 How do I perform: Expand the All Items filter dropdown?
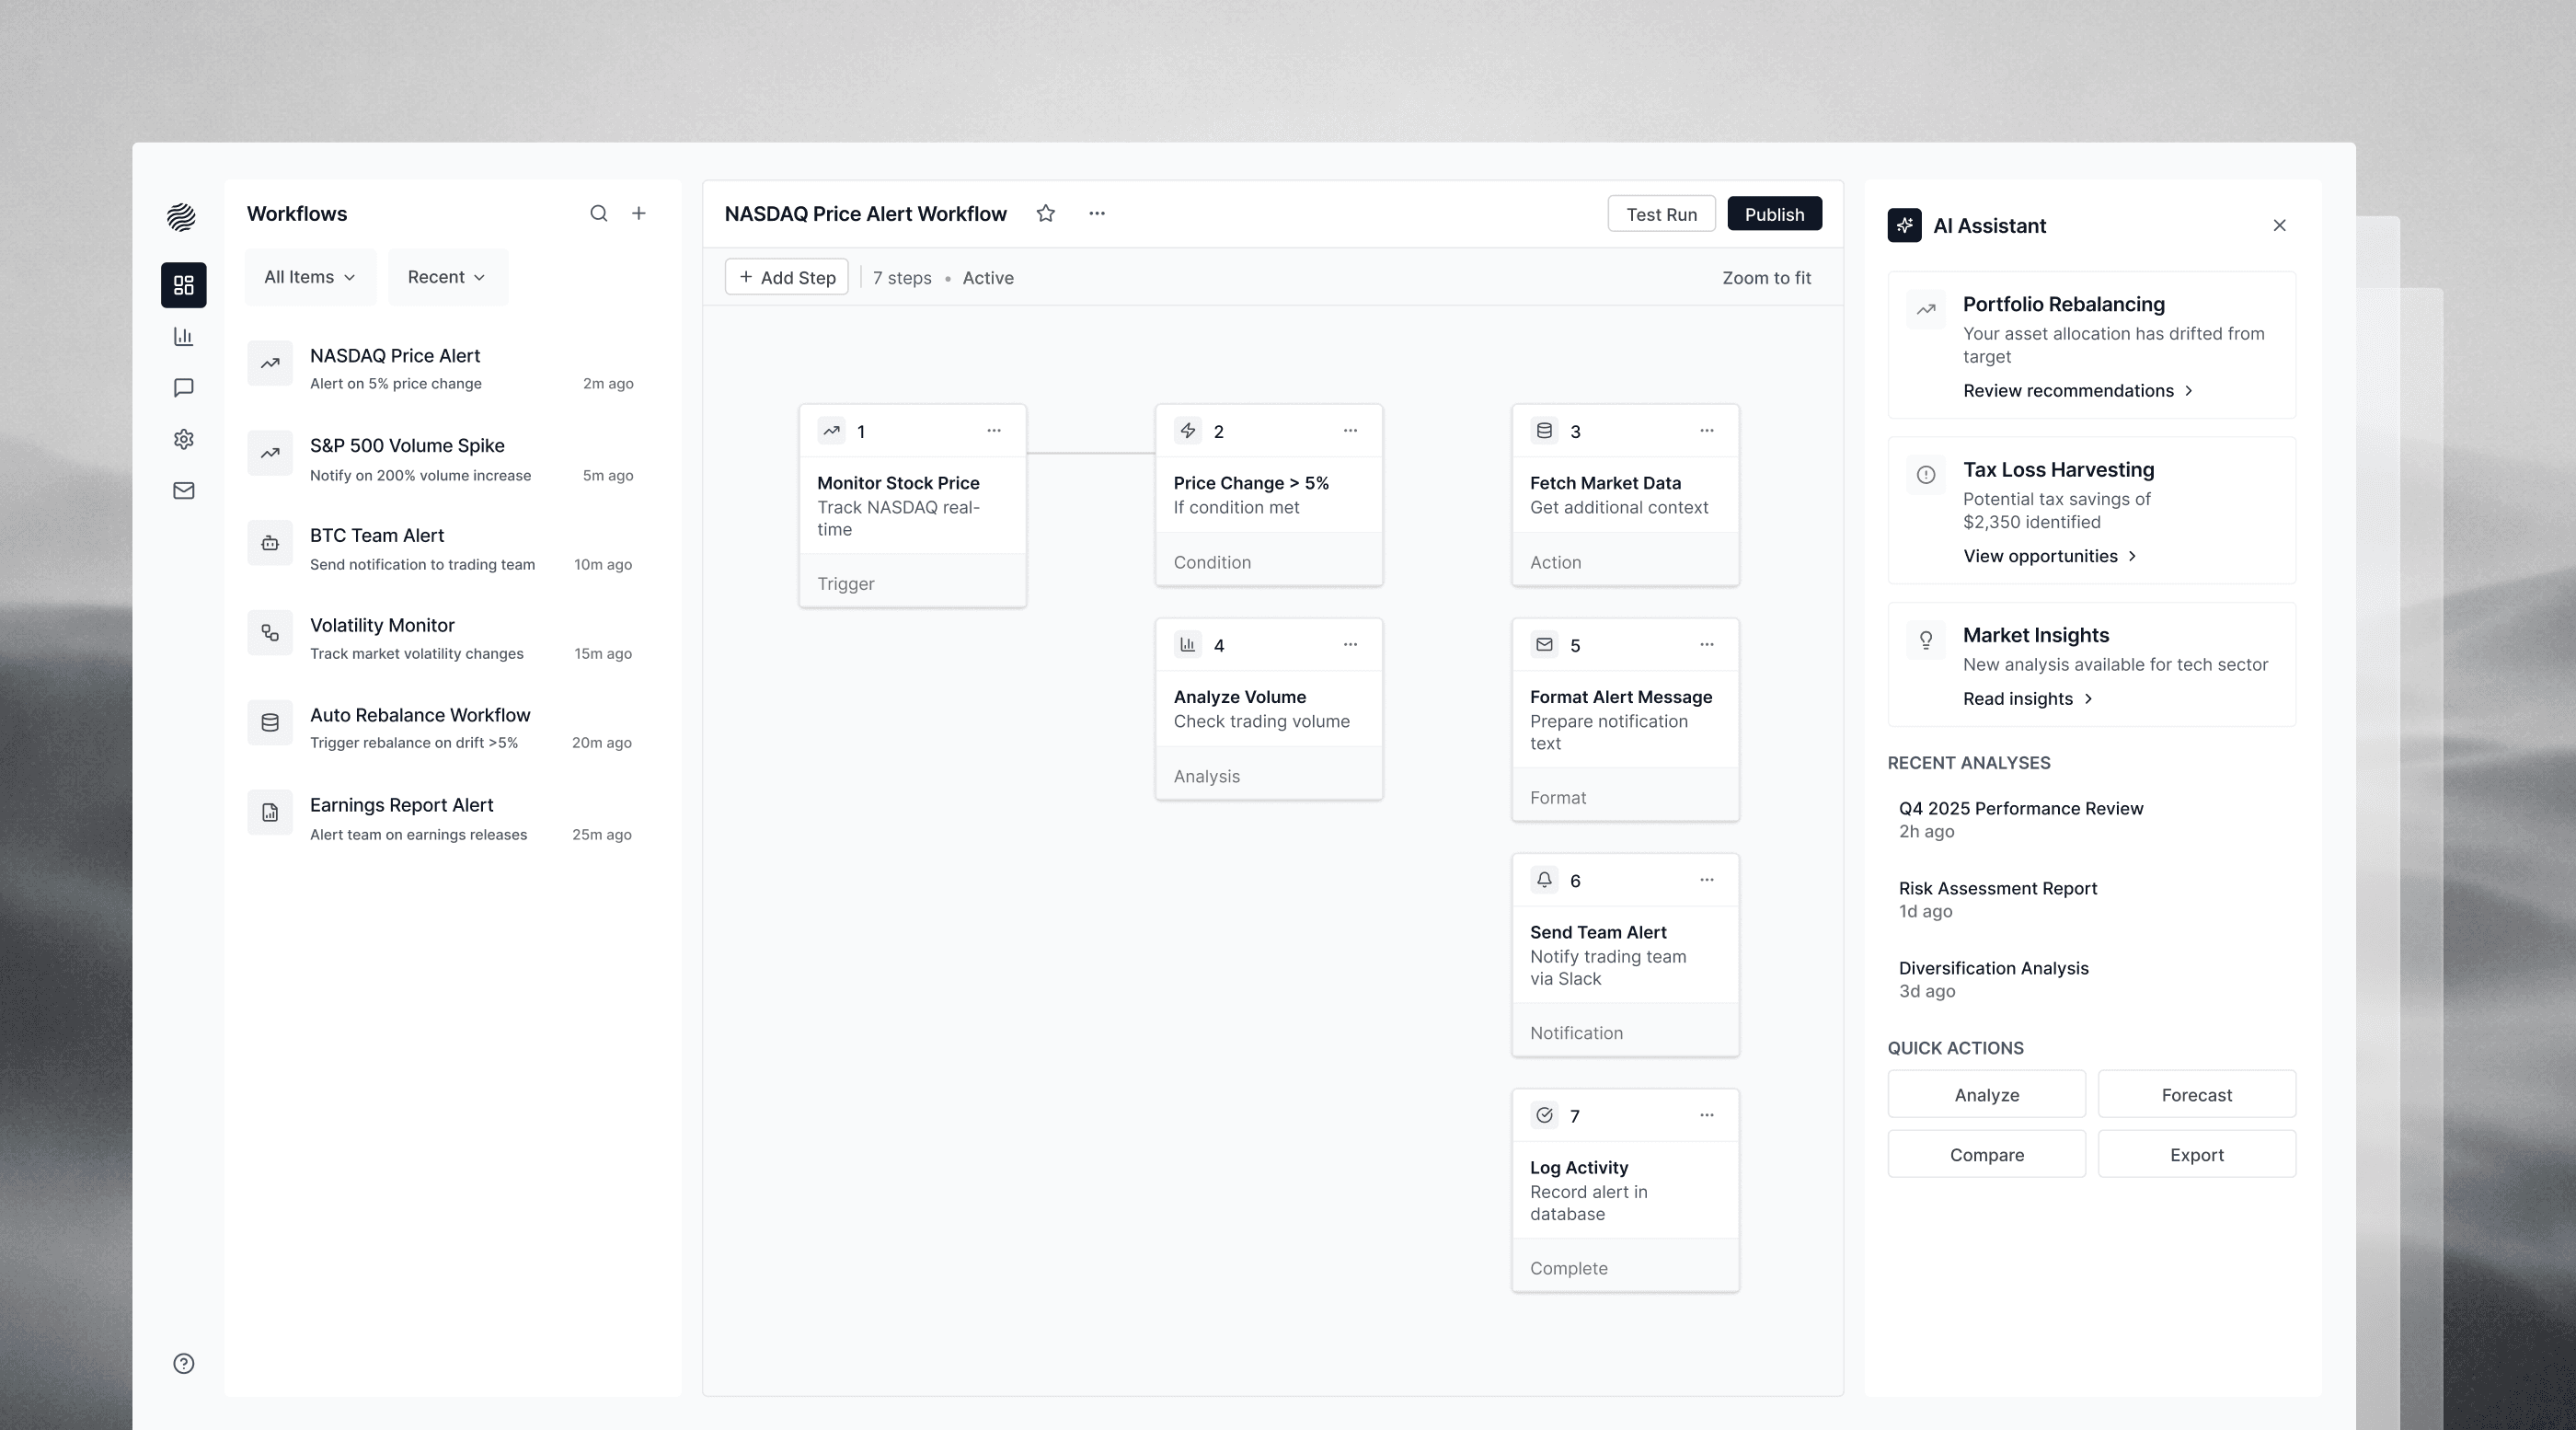[310, 277]
